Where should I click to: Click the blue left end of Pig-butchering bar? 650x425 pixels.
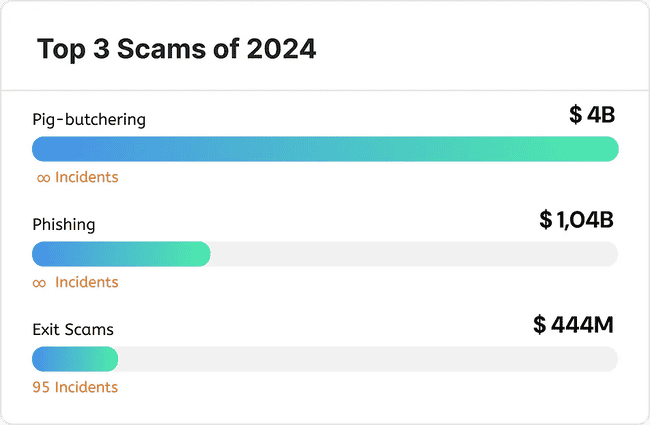coord(50,149)
